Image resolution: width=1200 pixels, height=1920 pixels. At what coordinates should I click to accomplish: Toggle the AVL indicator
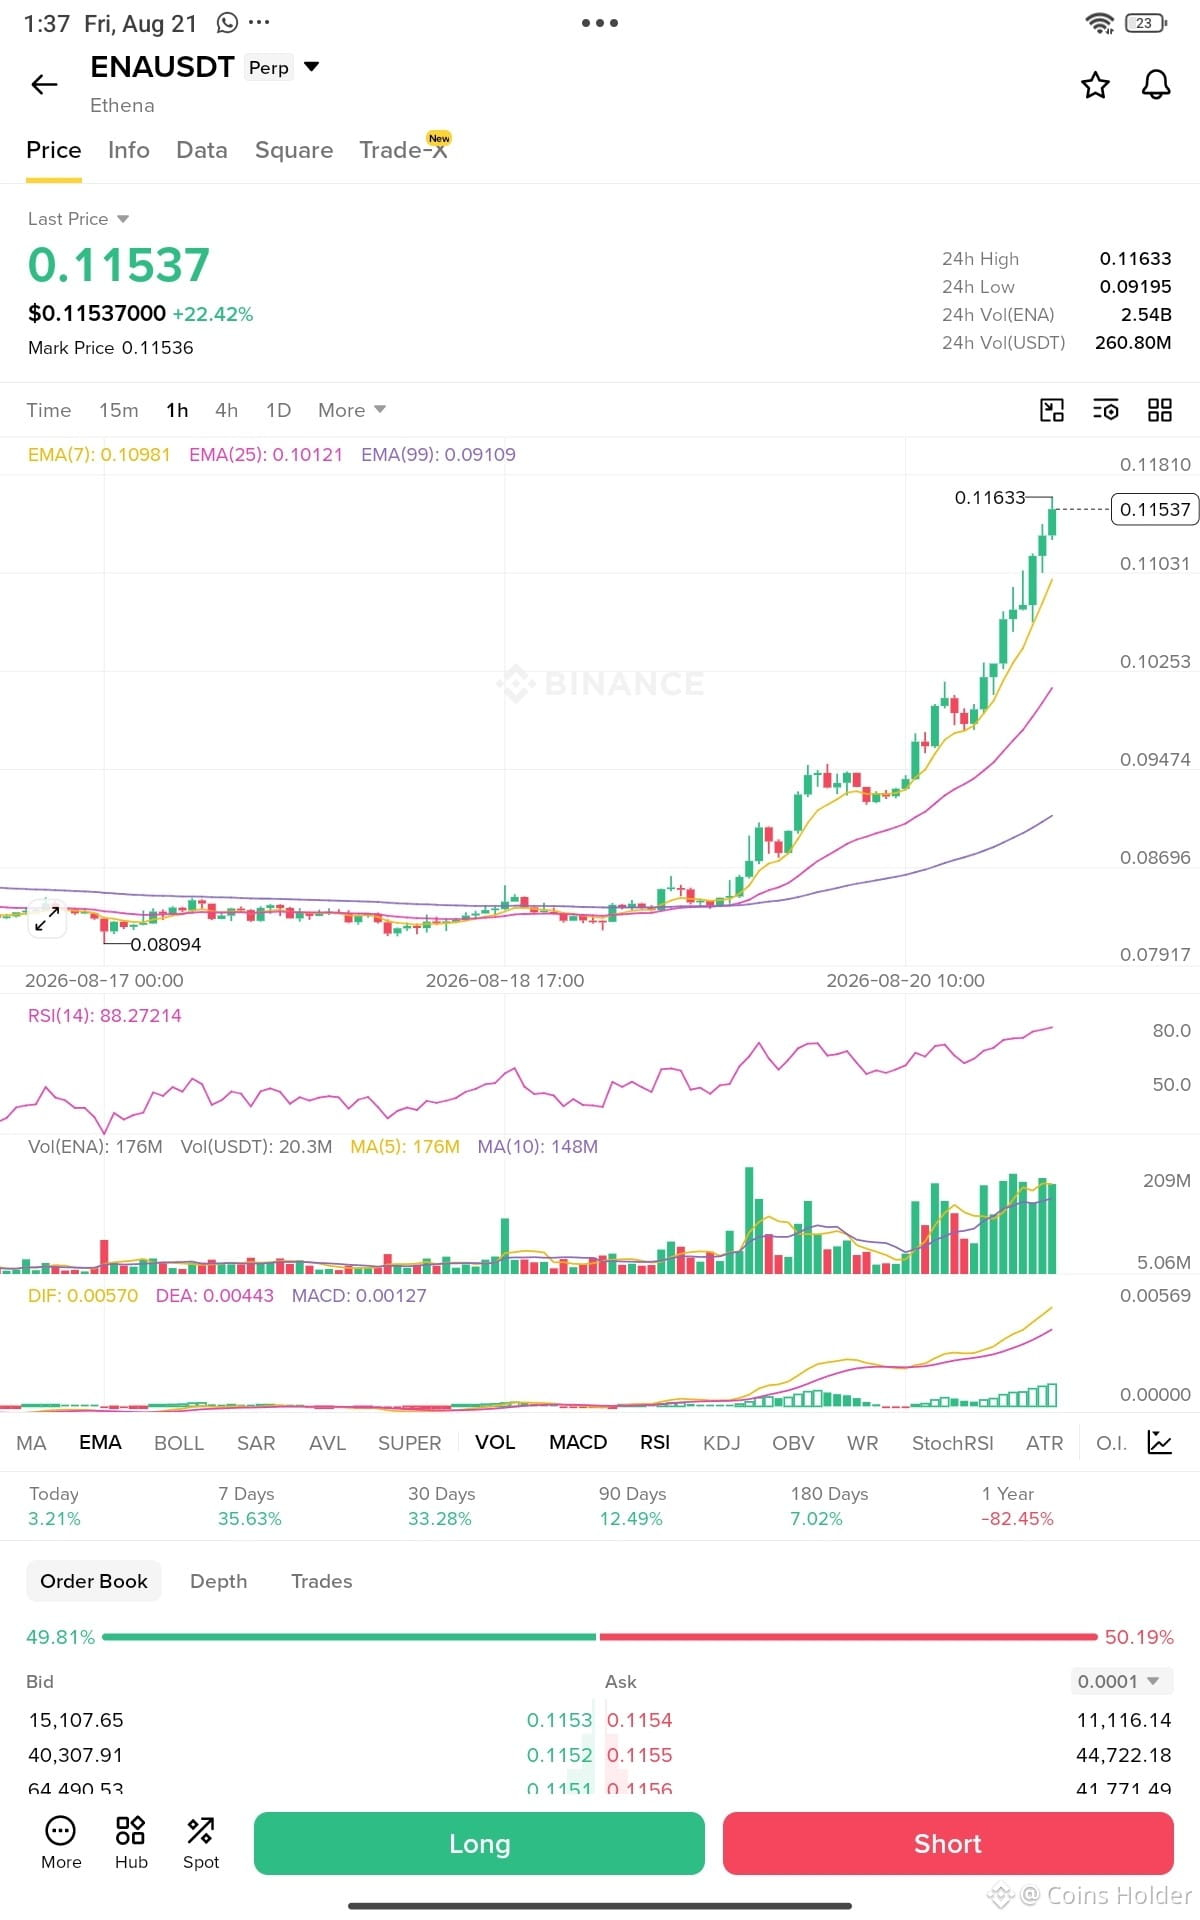click(x=327, y=1443)
